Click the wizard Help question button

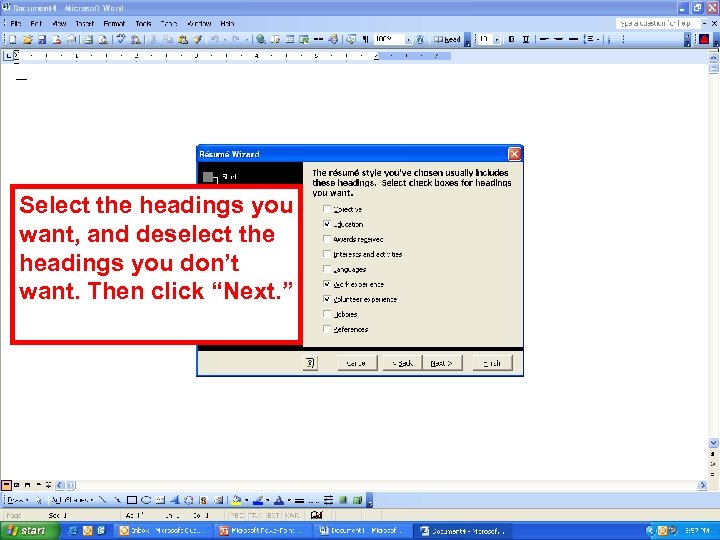click(x=310, y=363)
